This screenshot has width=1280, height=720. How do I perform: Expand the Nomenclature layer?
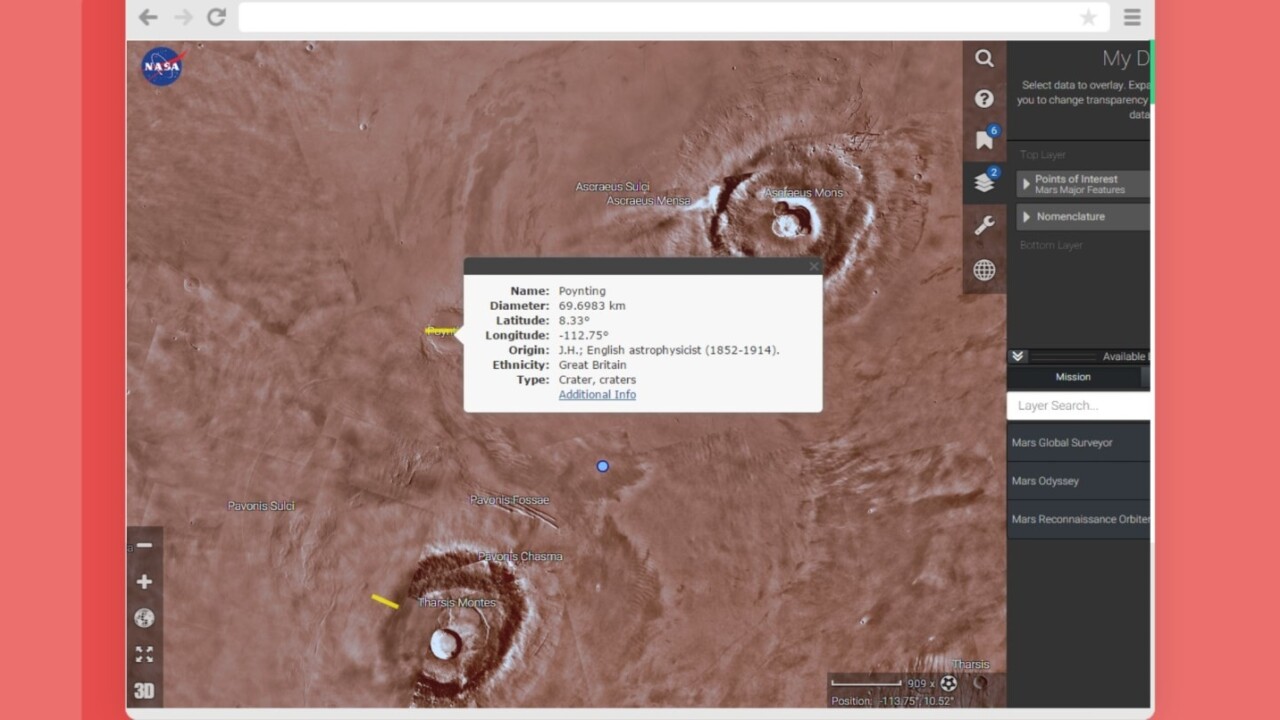coord(1026,217)
